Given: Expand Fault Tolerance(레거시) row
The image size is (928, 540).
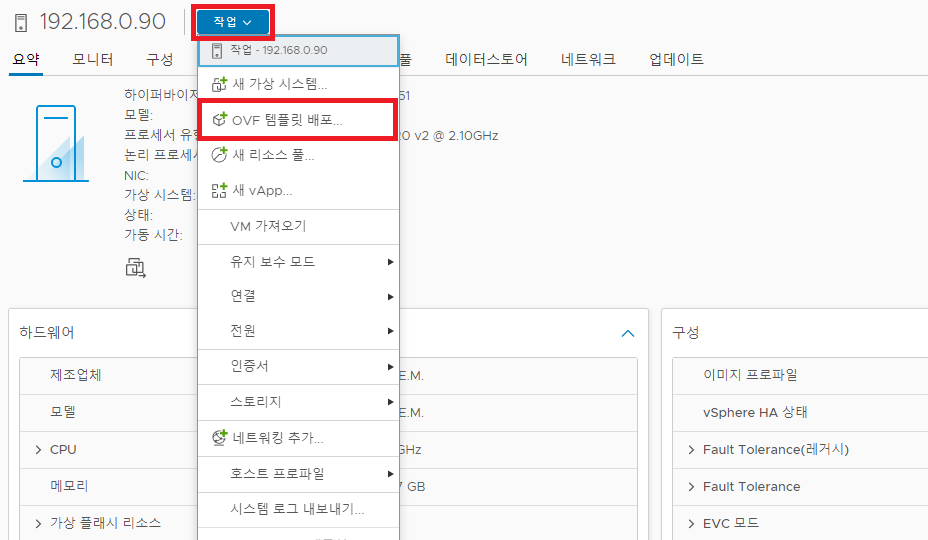Looking at the screenshot, I should coord(691,450).
